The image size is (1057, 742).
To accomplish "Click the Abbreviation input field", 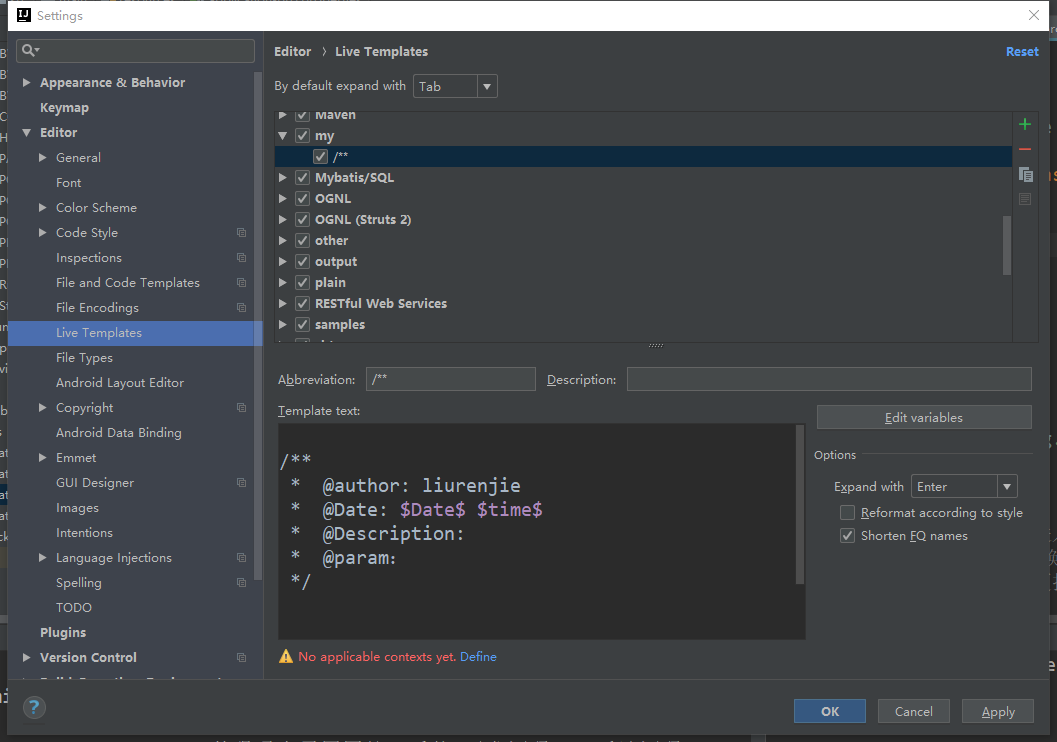I will tap(451, 379).
